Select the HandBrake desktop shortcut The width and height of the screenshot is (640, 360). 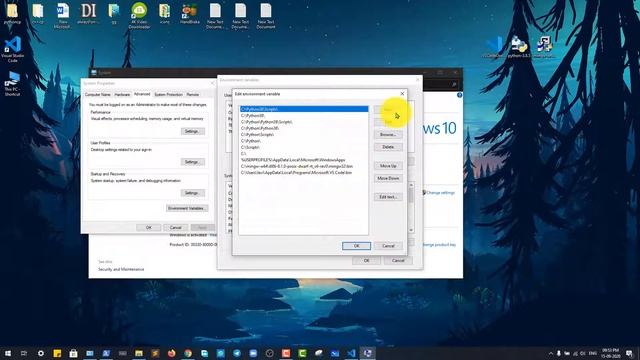(190, 13)
